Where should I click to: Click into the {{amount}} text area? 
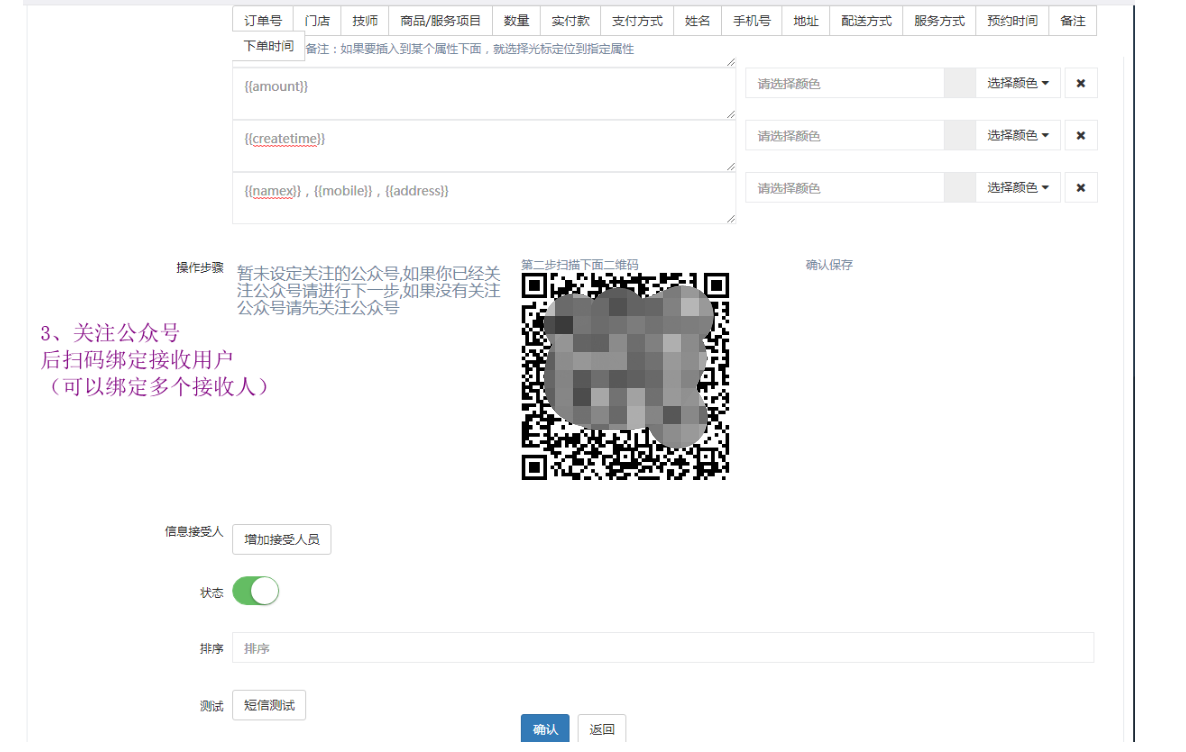[484, 93]
